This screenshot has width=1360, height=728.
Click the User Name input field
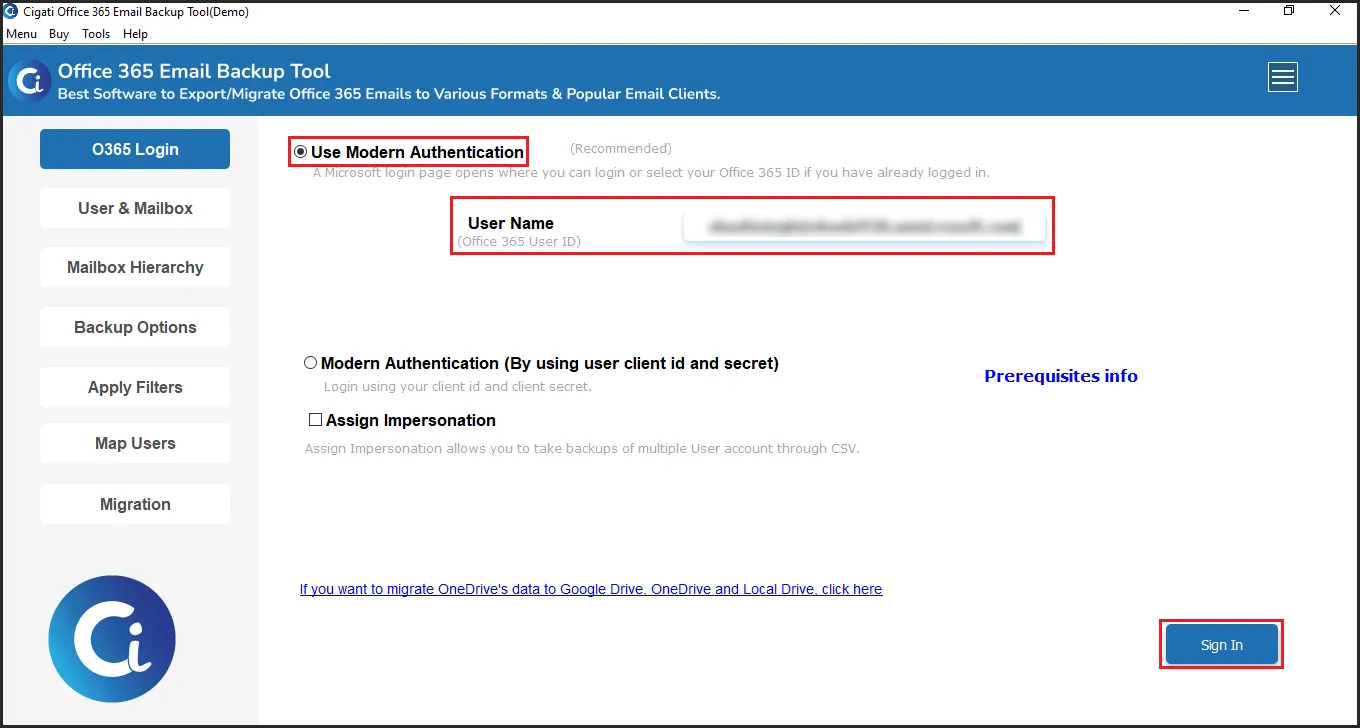coord(864,227)
